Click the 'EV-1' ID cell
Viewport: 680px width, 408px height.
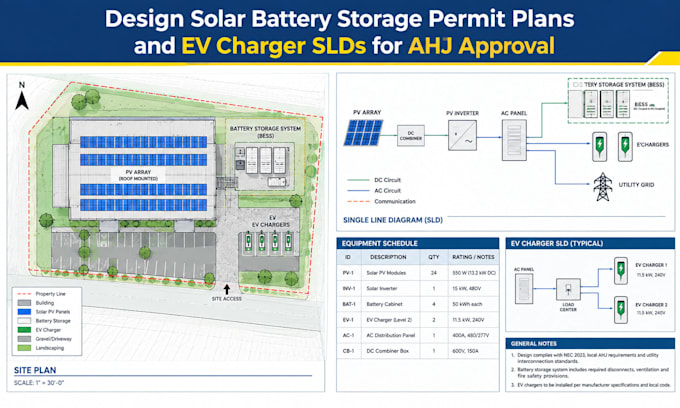click(x=348, y=320)
